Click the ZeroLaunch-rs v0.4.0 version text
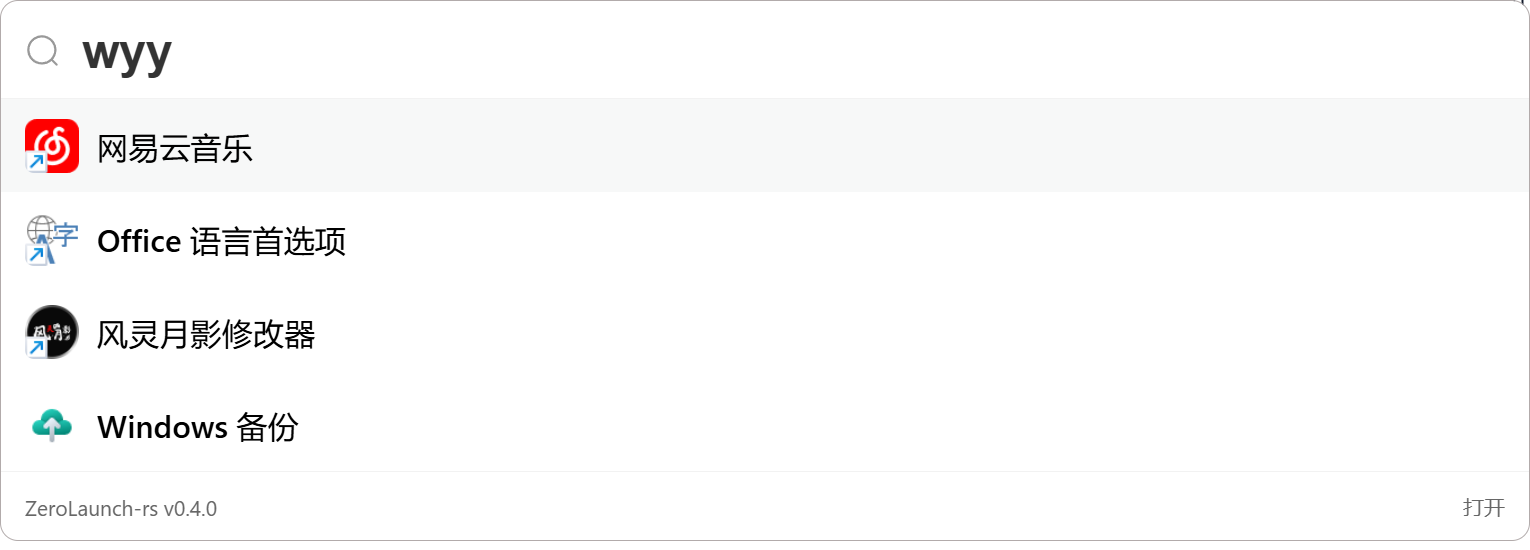The image size is (1530, 550). [x=121, y=509]
